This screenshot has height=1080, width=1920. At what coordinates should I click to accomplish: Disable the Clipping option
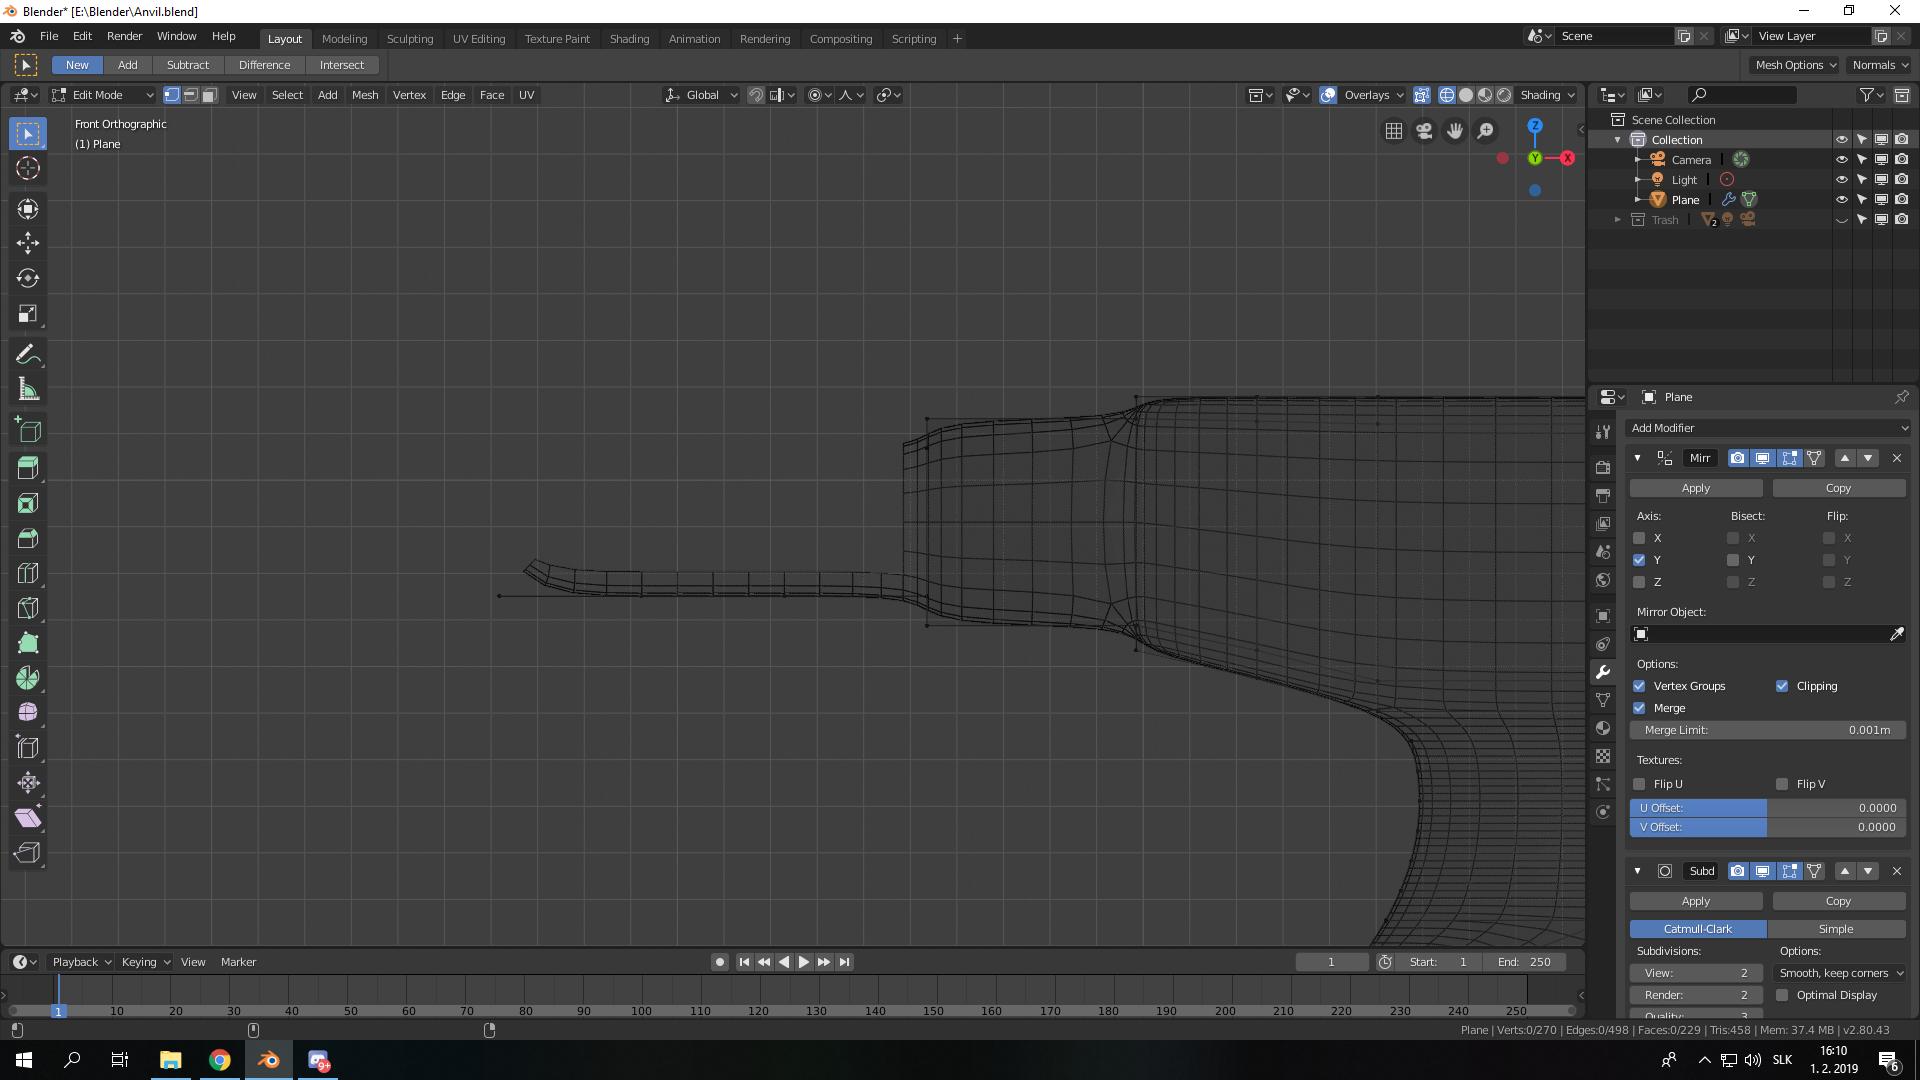pos(1782,686)
